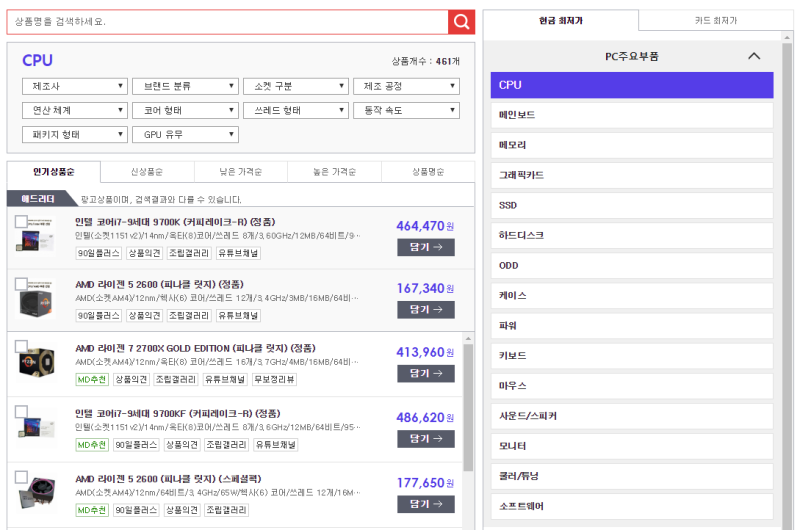Select CPU in the parts category list
This screenshot has height=530, width=800.
coord(632,85)
